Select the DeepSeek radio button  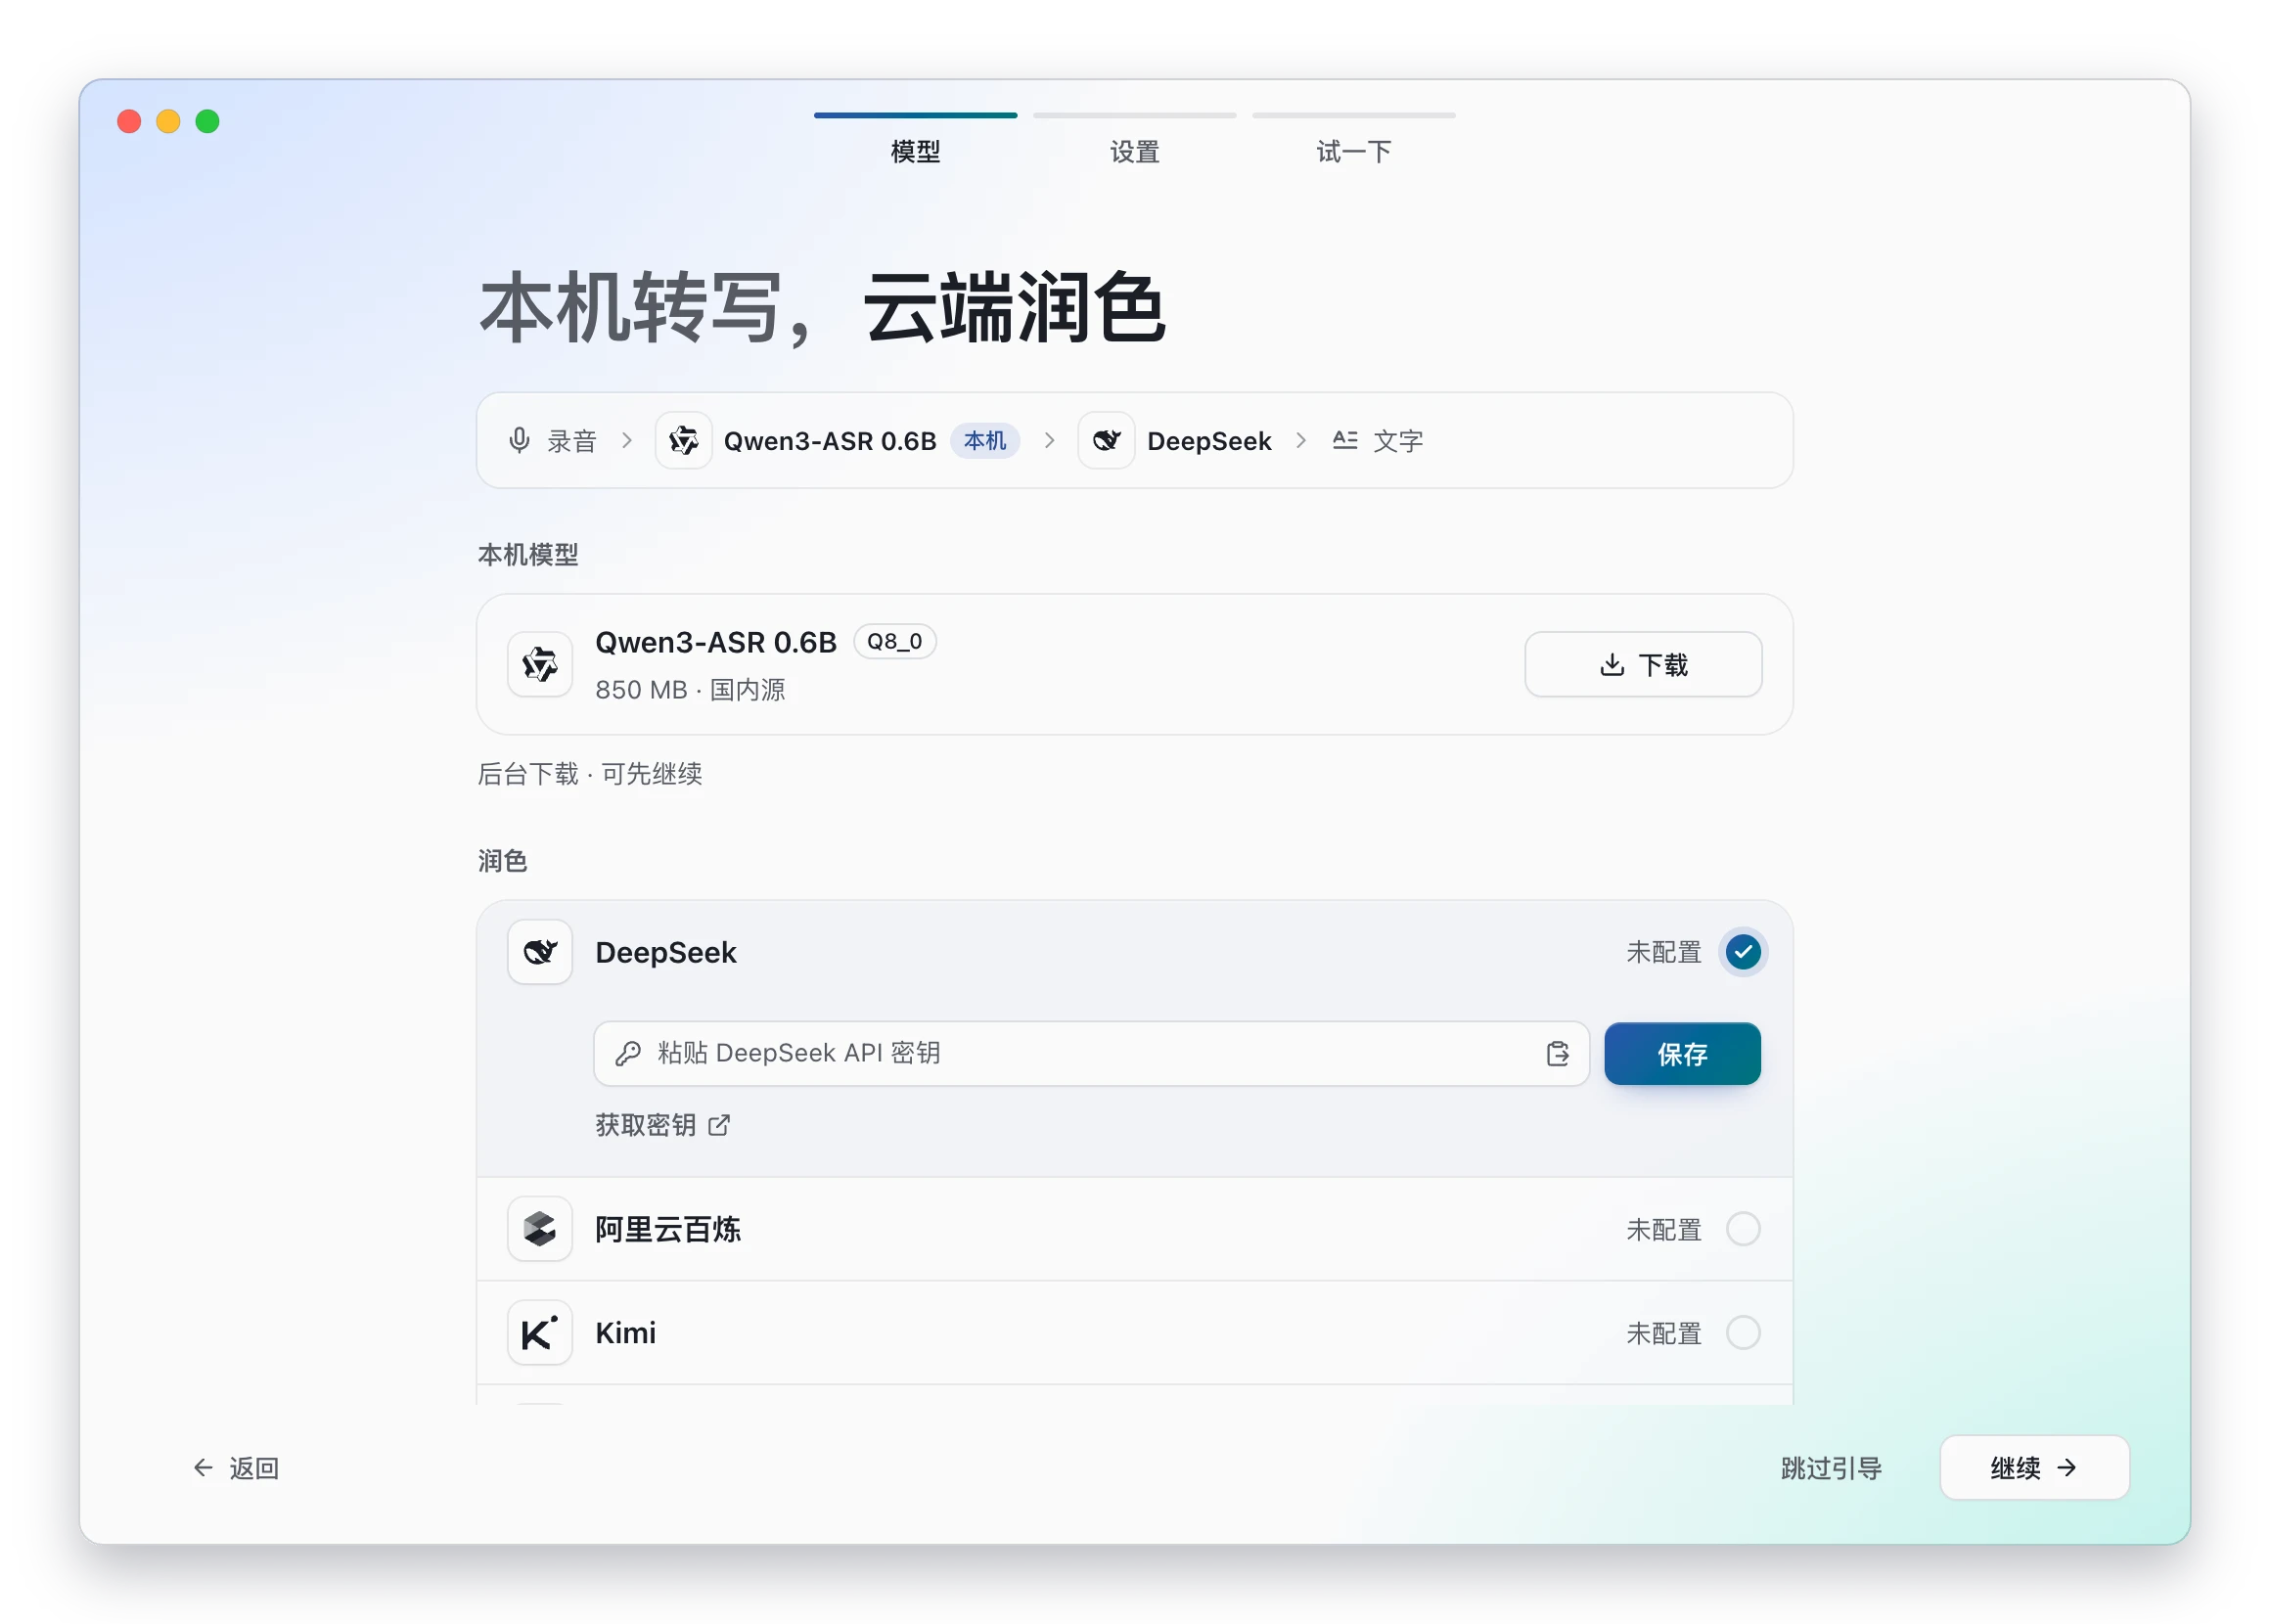click(x=1743, y=952)
